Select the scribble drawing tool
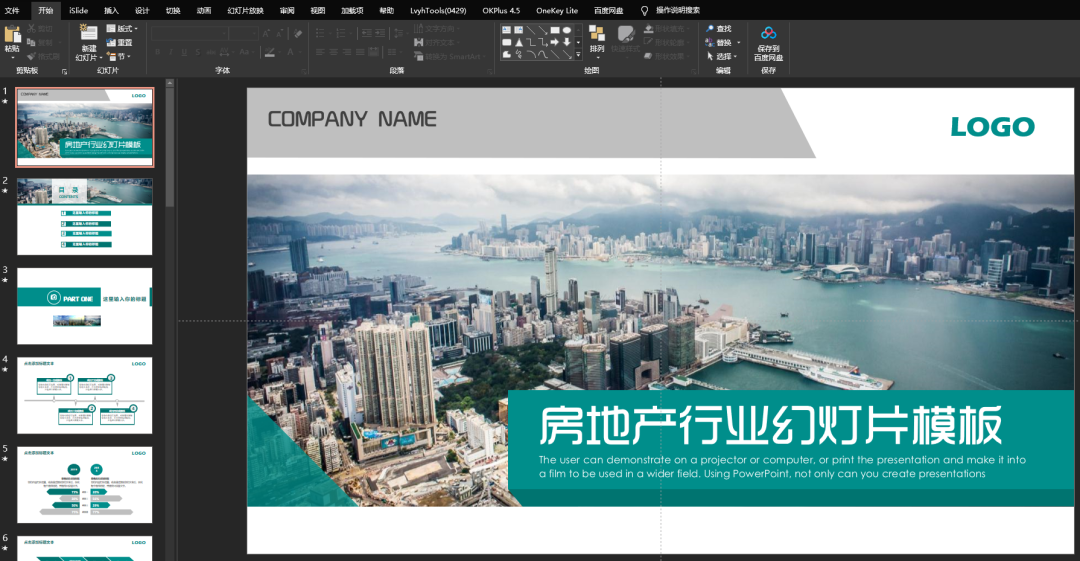This screenshot has height=561, width=1080. click(x=519, y=54)
